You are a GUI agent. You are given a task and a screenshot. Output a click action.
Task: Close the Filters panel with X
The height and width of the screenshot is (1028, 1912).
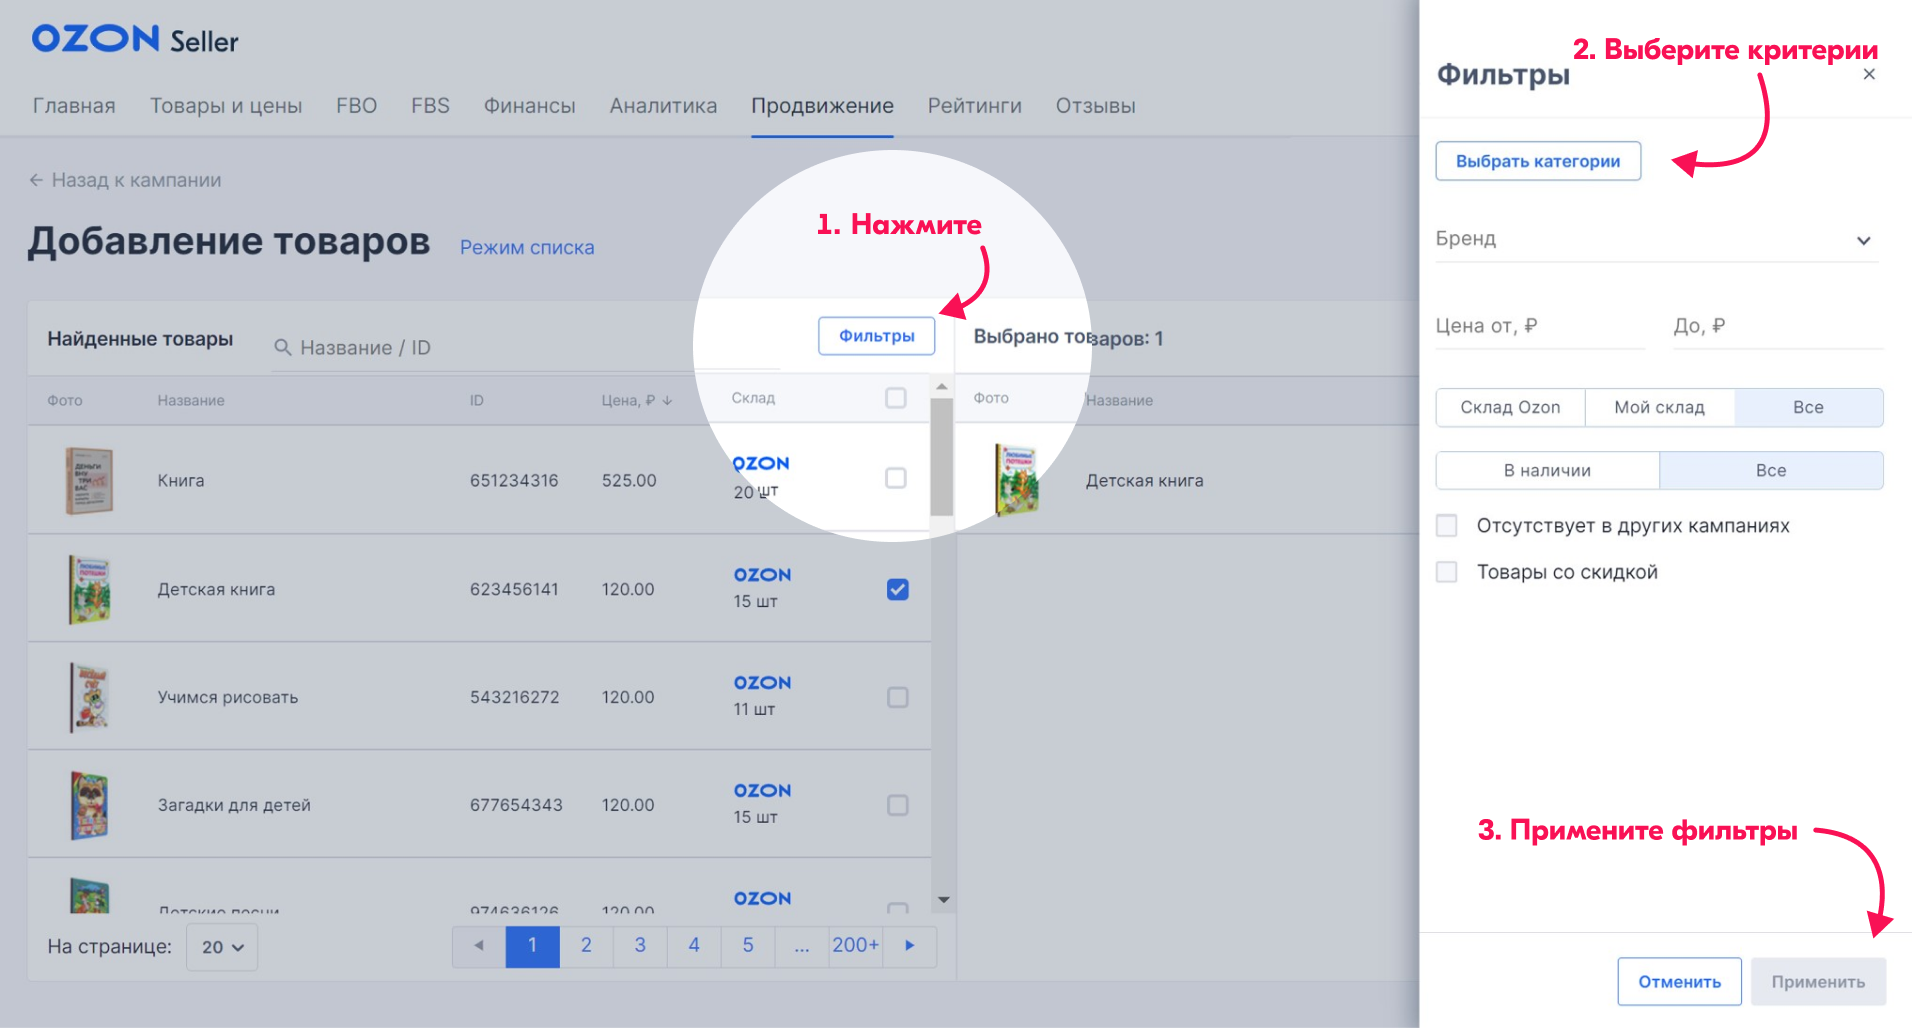coord(1868,75)
